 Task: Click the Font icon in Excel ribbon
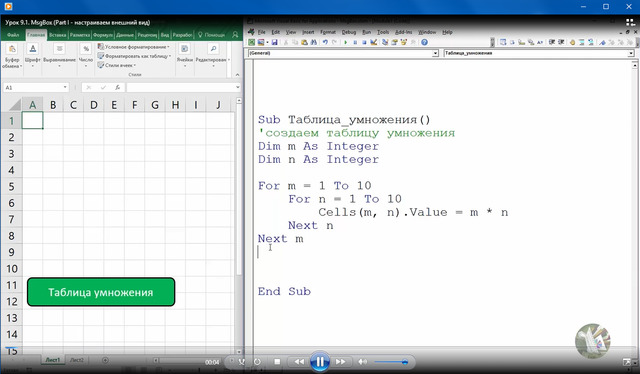coord(33,49)
